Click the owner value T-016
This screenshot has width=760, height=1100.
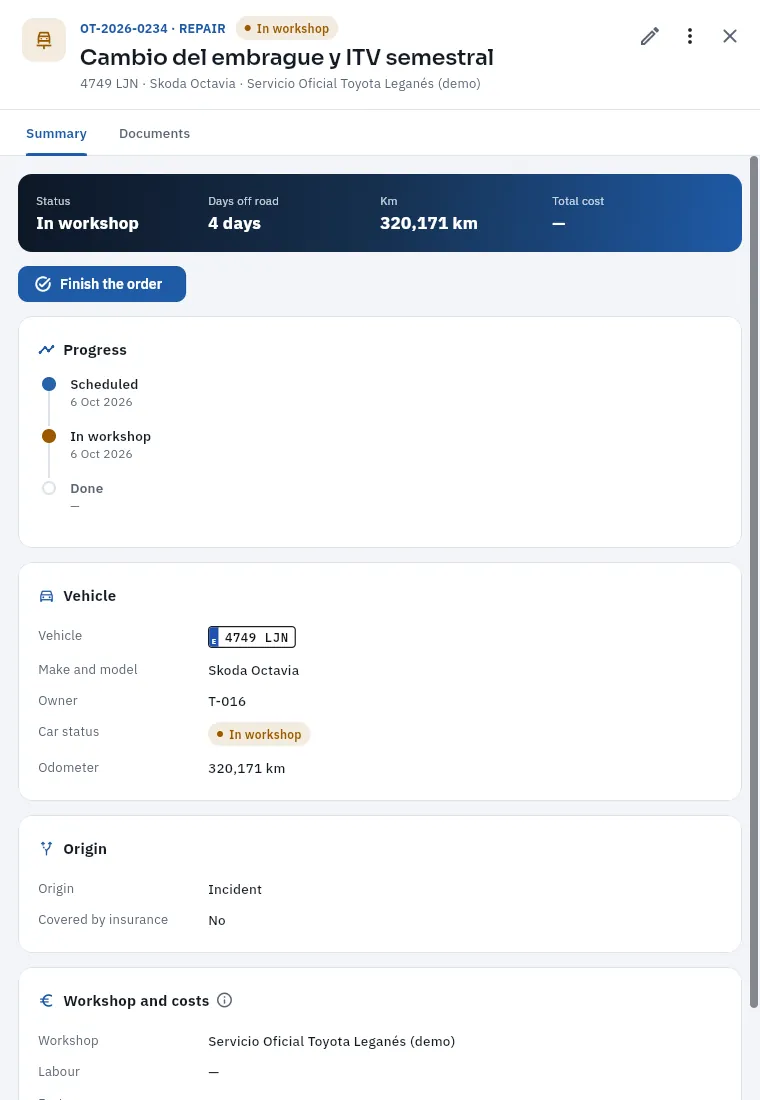click(x=227, y=701)
